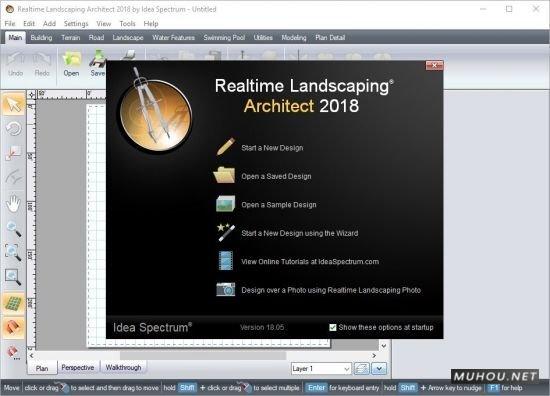
Task: Click the horizontal scrollbar thumb
Action: [x=203, y=356]
